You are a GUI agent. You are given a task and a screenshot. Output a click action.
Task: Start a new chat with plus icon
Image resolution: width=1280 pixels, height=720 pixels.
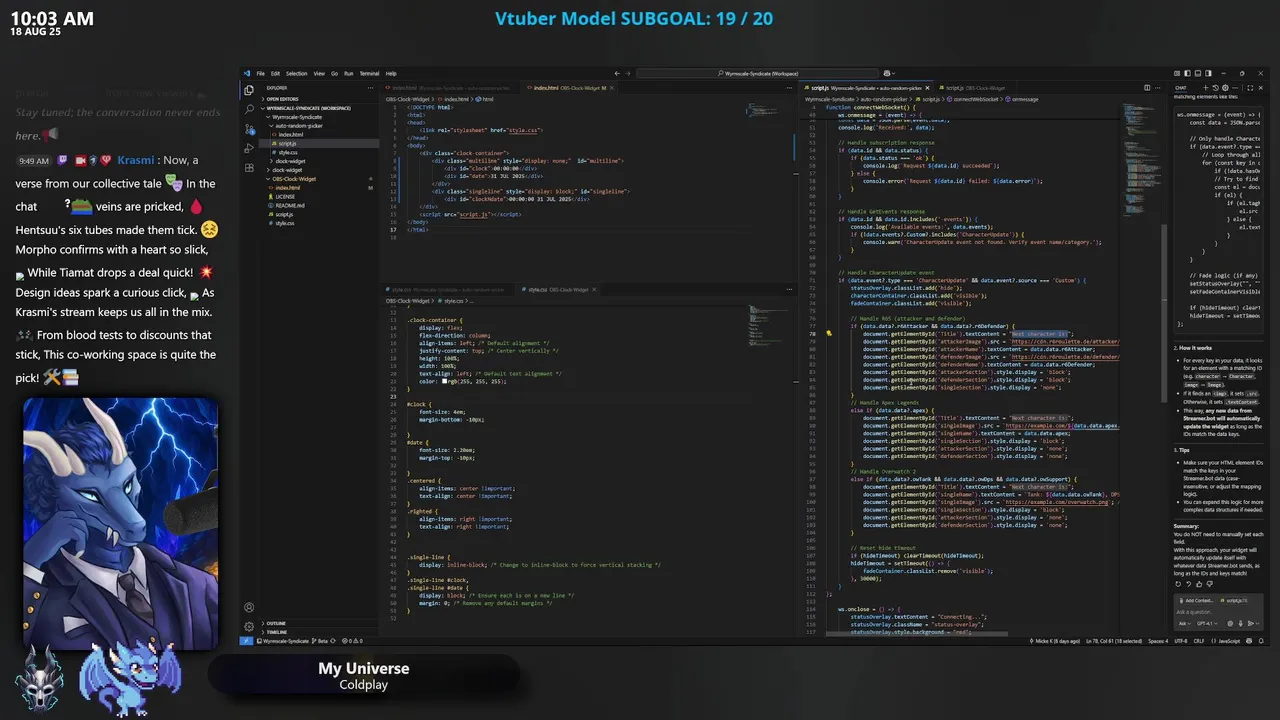click(1206, 88)
